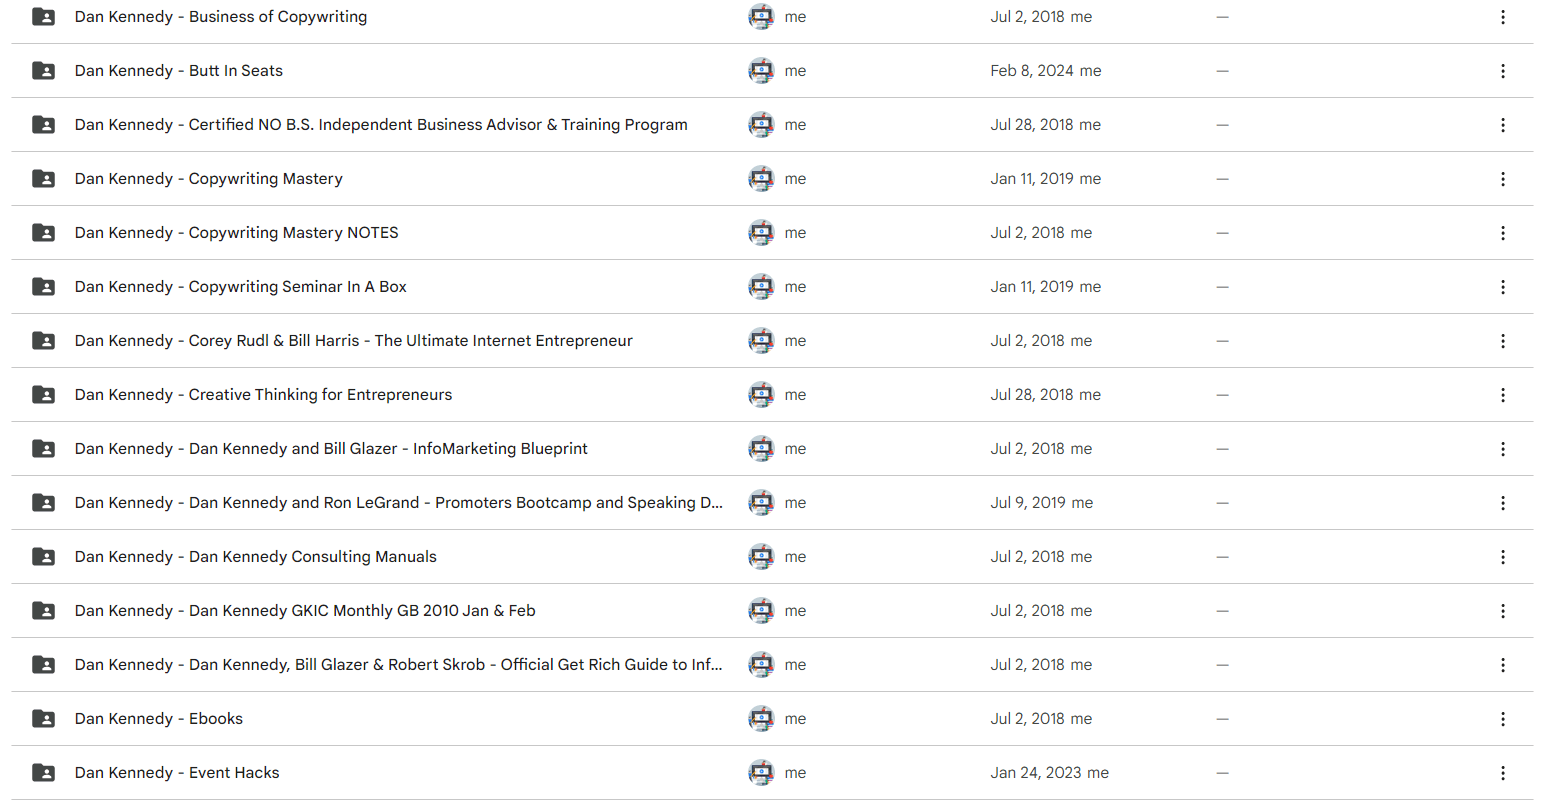The image size is (1541, 803).
Task: Select Dan Kennedy - Event Hacks folder name
Action: tap(177, 773)
